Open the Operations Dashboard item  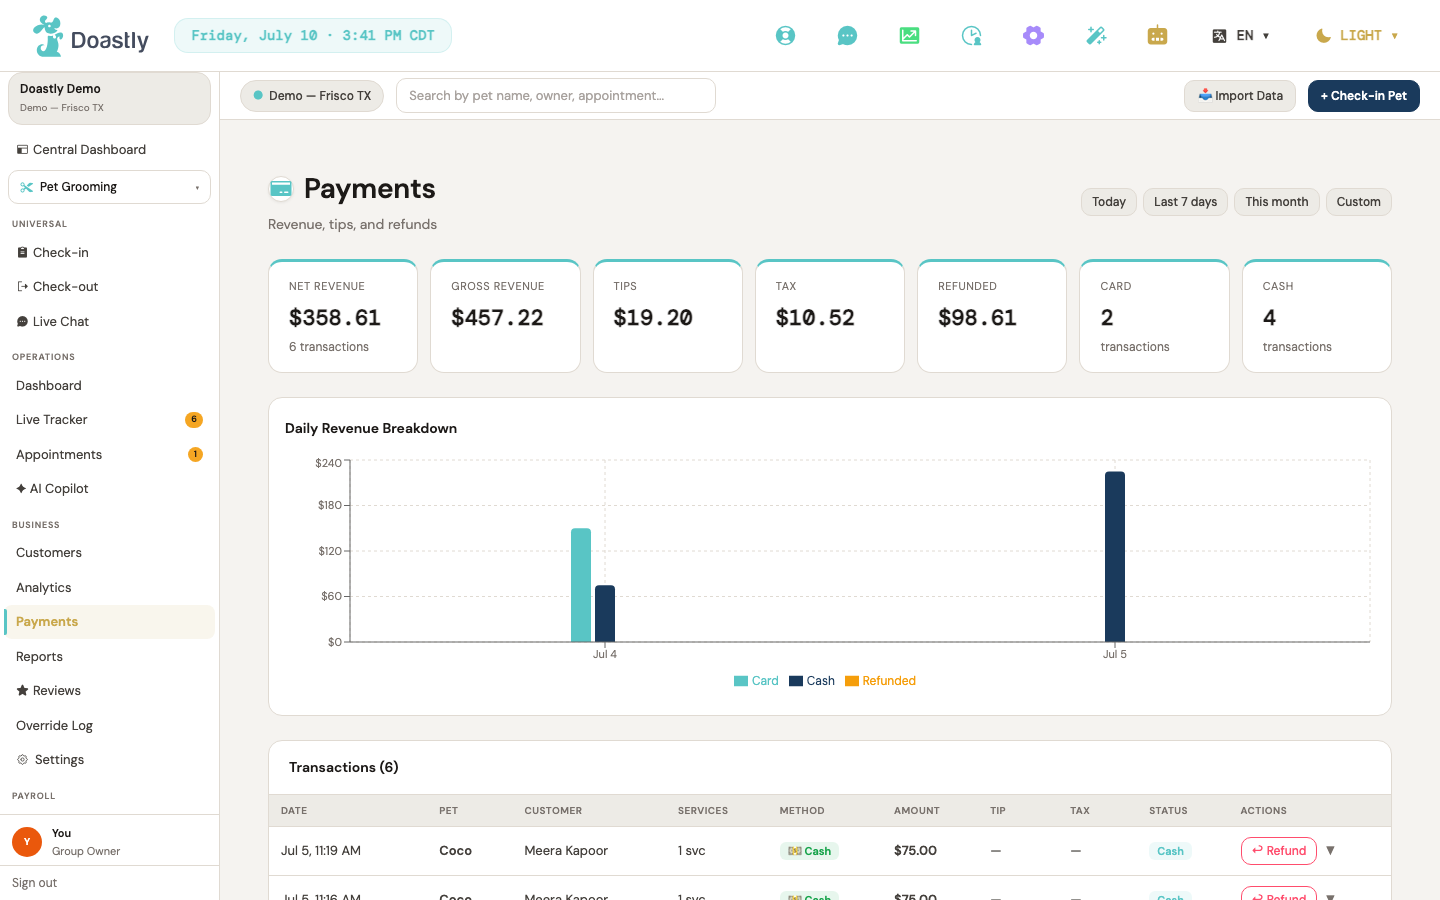tap(109, 386)
